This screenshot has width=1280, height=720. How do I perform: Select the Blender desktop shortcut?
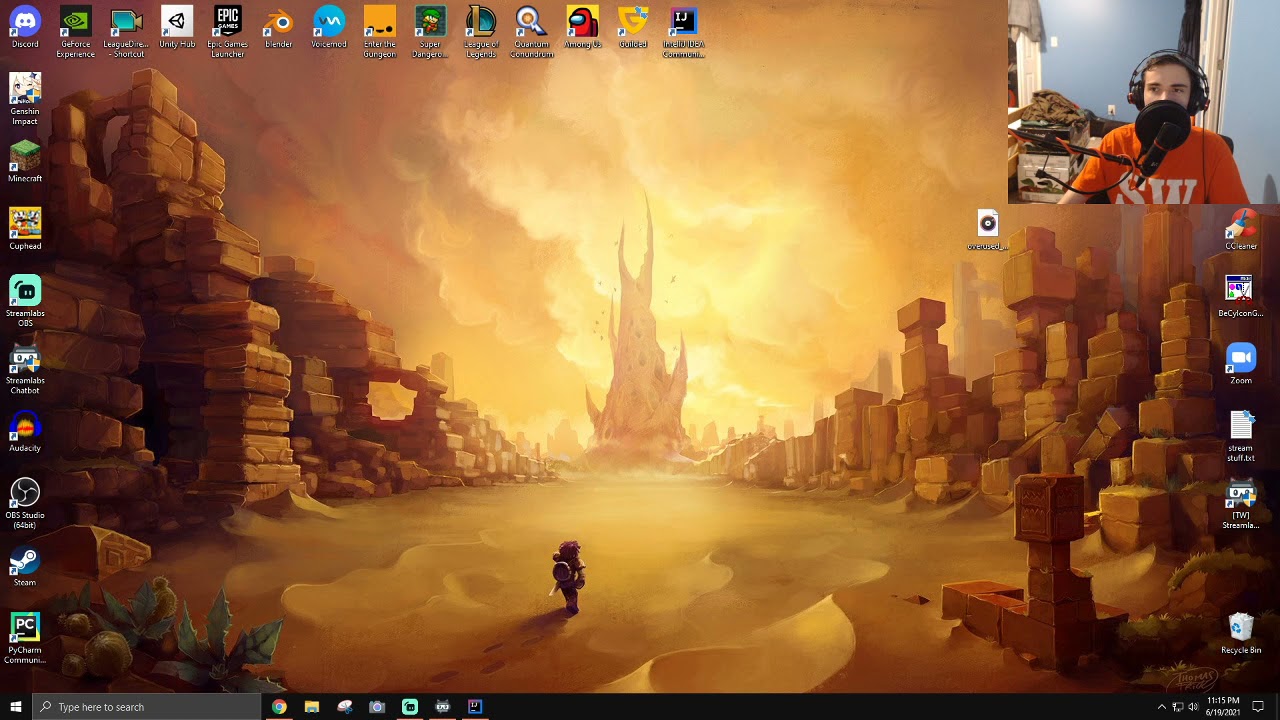(278, 28)
